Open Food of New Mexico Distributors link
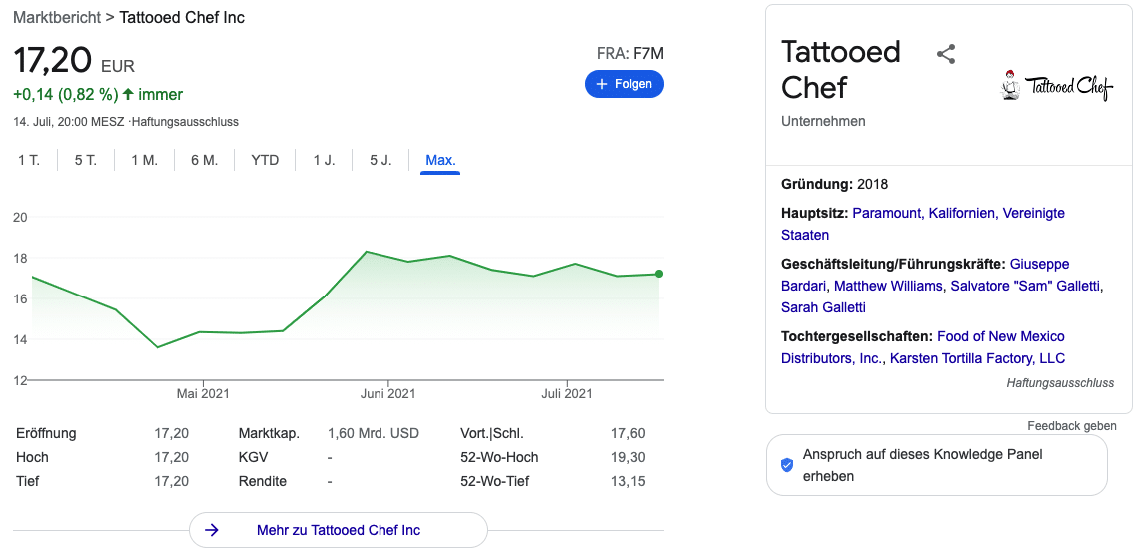Viewport: 1139px width, 556px height. (923, 347)
